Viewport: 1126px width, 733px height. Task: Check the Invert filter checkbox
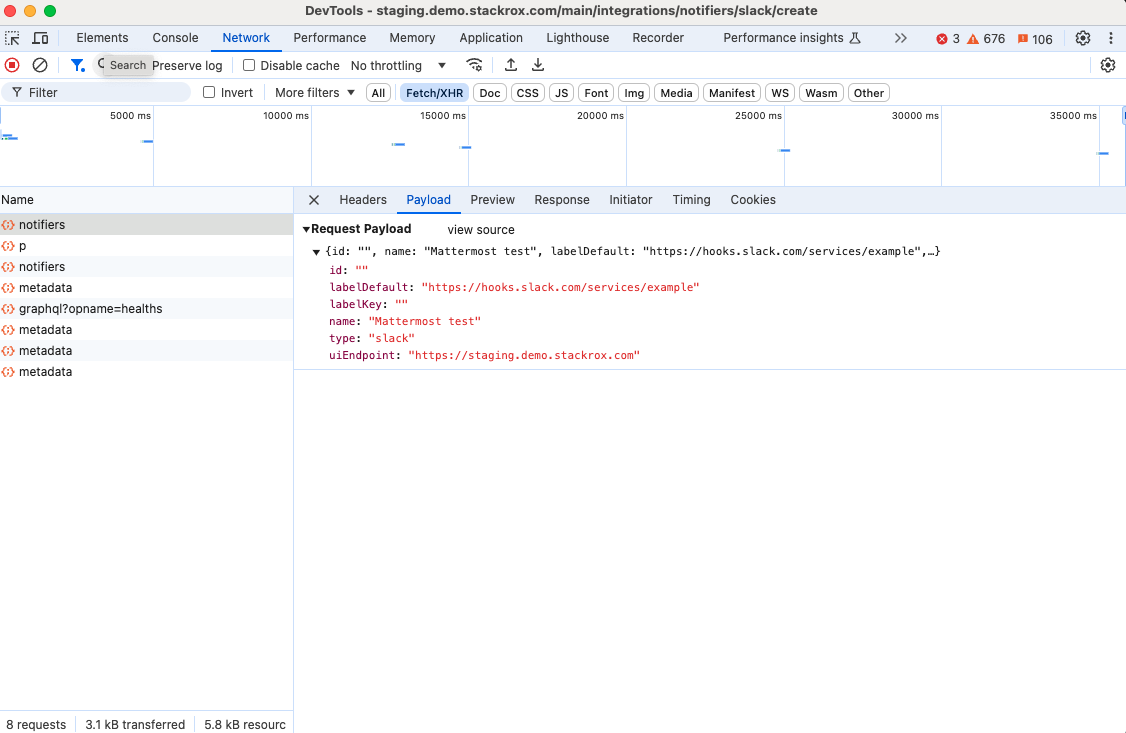pyautogui.click(x=209, y=93)
